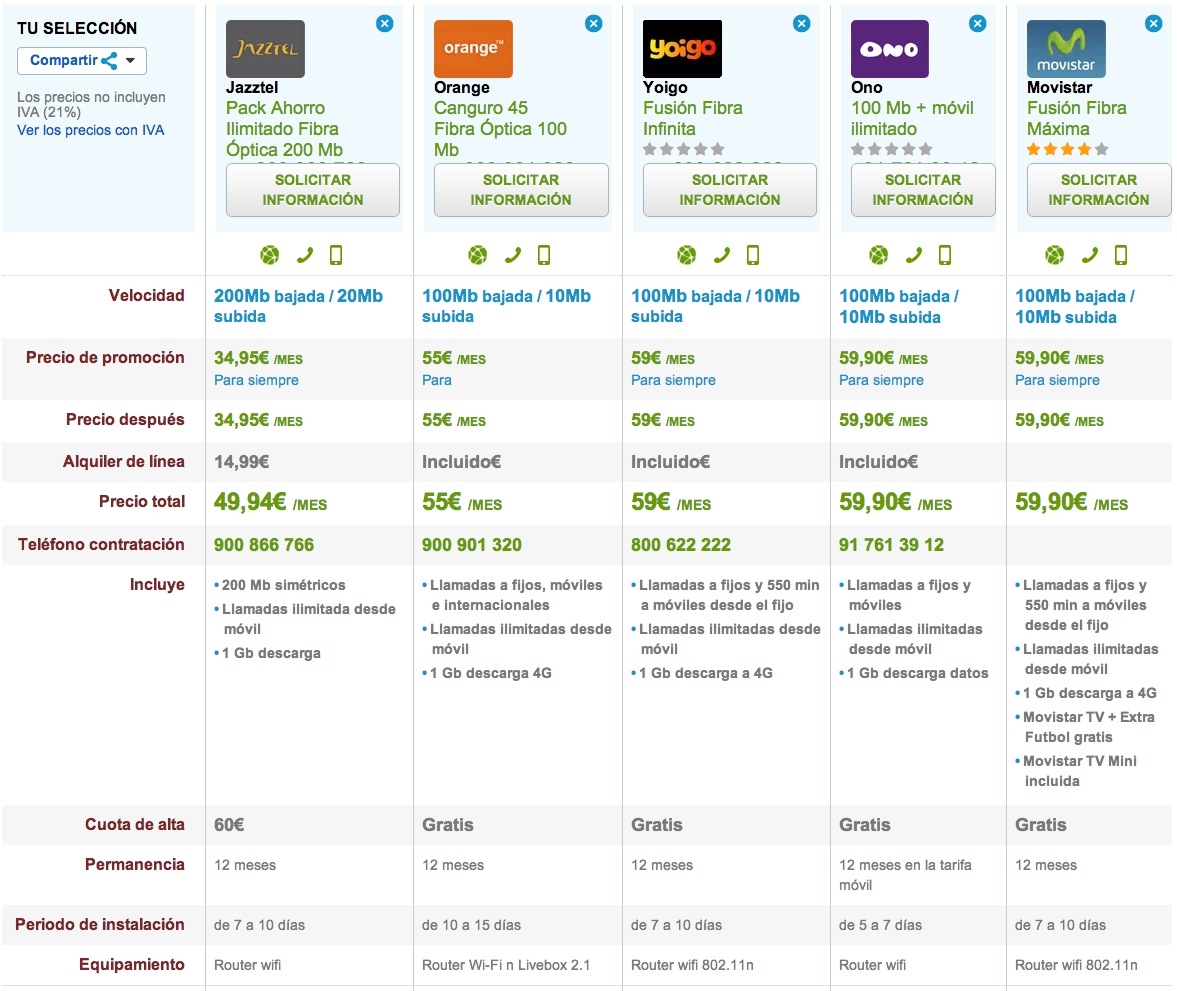Screen dimensions: 1177x991
Task: Select Jazztel phone number 900 866 766
Action: click(x=264, y=545)
